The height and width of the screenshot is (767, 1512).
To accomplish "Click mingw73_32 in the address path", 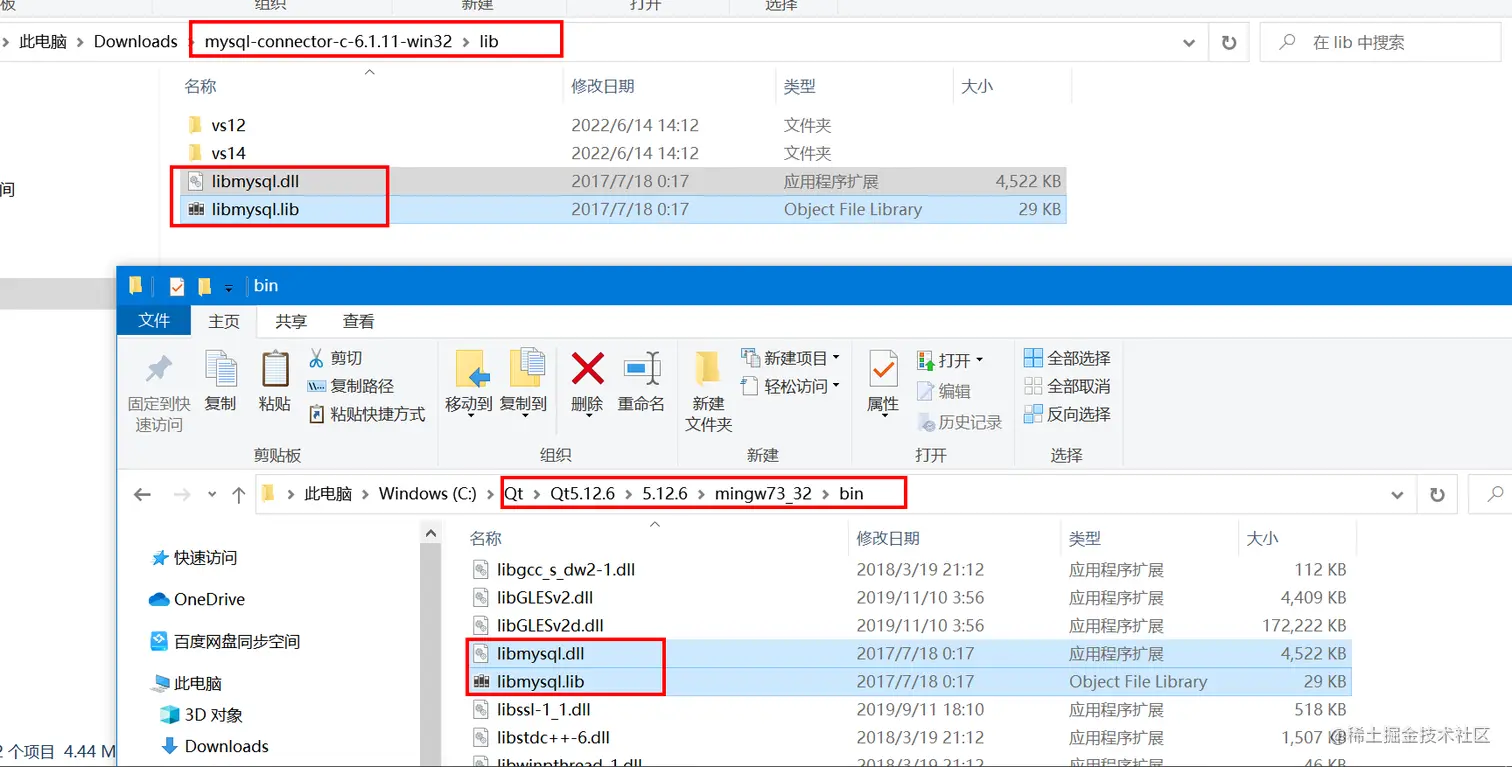I will pos(763,494).
